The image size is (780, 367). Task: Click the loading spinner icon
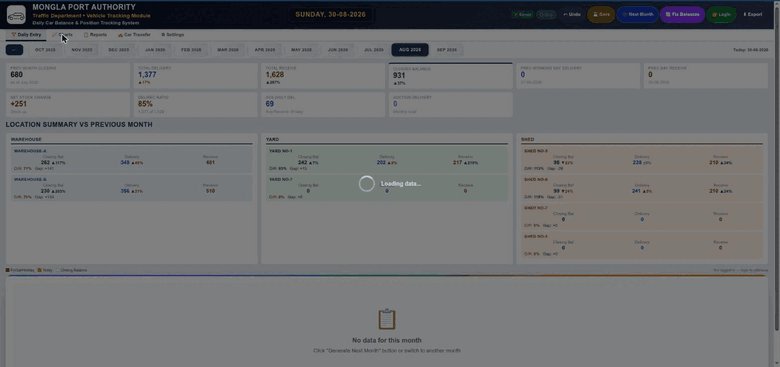pyautogui.click(x=367, y=184)
